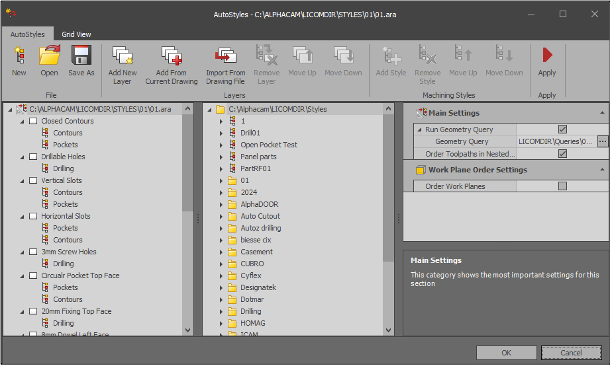Collapse the Styles root folder
Viewport: 610px width, 365px height.
tap(209, 110)
